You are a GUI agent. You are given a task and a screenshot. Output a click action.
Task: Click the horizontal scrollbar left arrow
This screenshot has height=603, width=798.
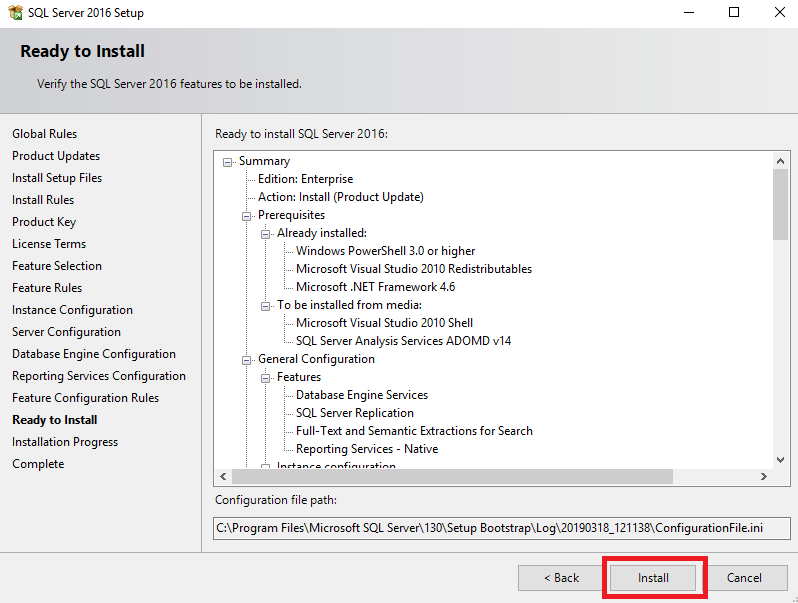pyautogui.click(x=223, y=476)
